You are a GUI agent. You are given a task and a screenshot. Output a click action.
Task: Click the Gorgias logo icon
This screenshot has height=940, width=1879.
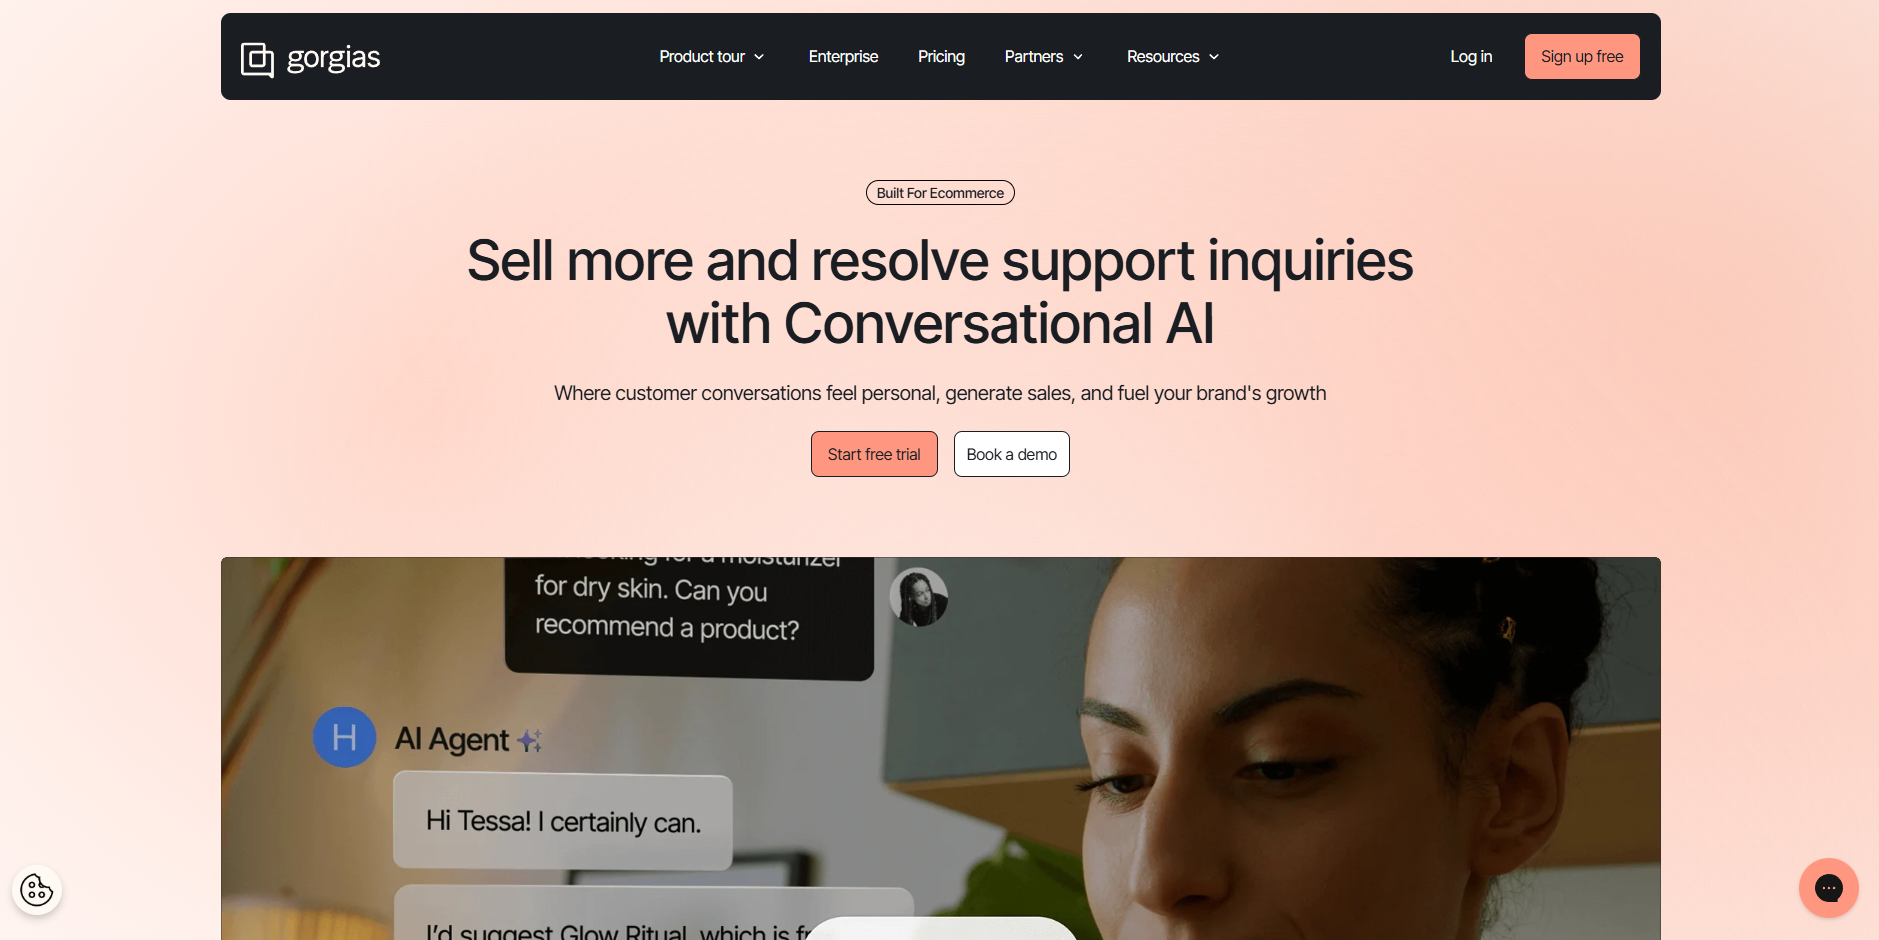click(x=257, y=59)
